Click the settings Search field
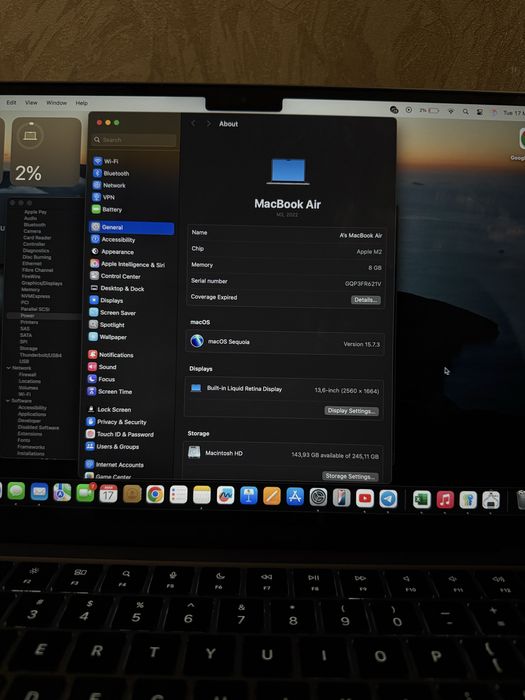The image size is (525, 700). click(134, 140)
